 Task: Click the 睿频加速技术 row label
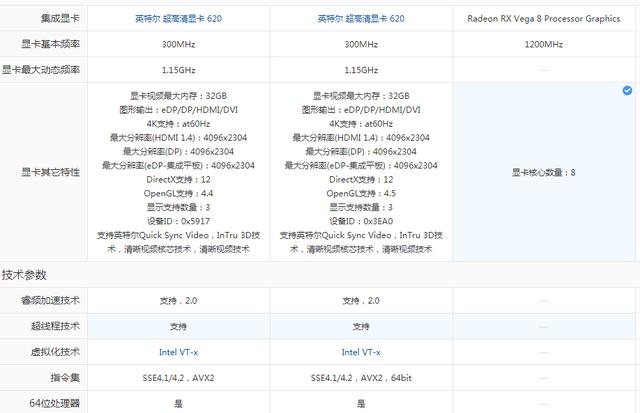(x=51, y=301)
